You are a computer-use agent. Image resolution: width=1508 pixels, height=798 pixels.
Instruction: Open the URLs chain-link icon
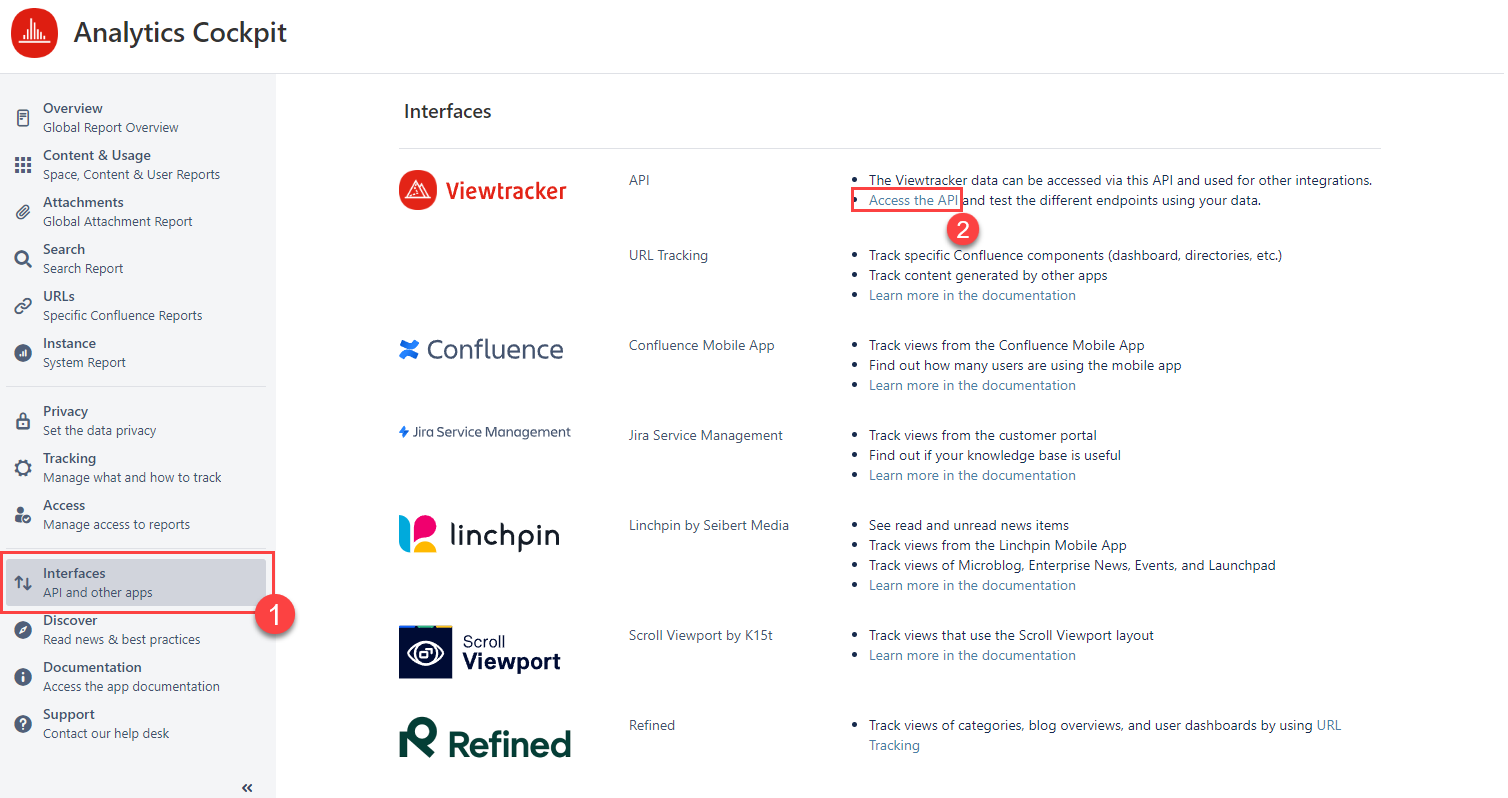(x=23, y=306)
